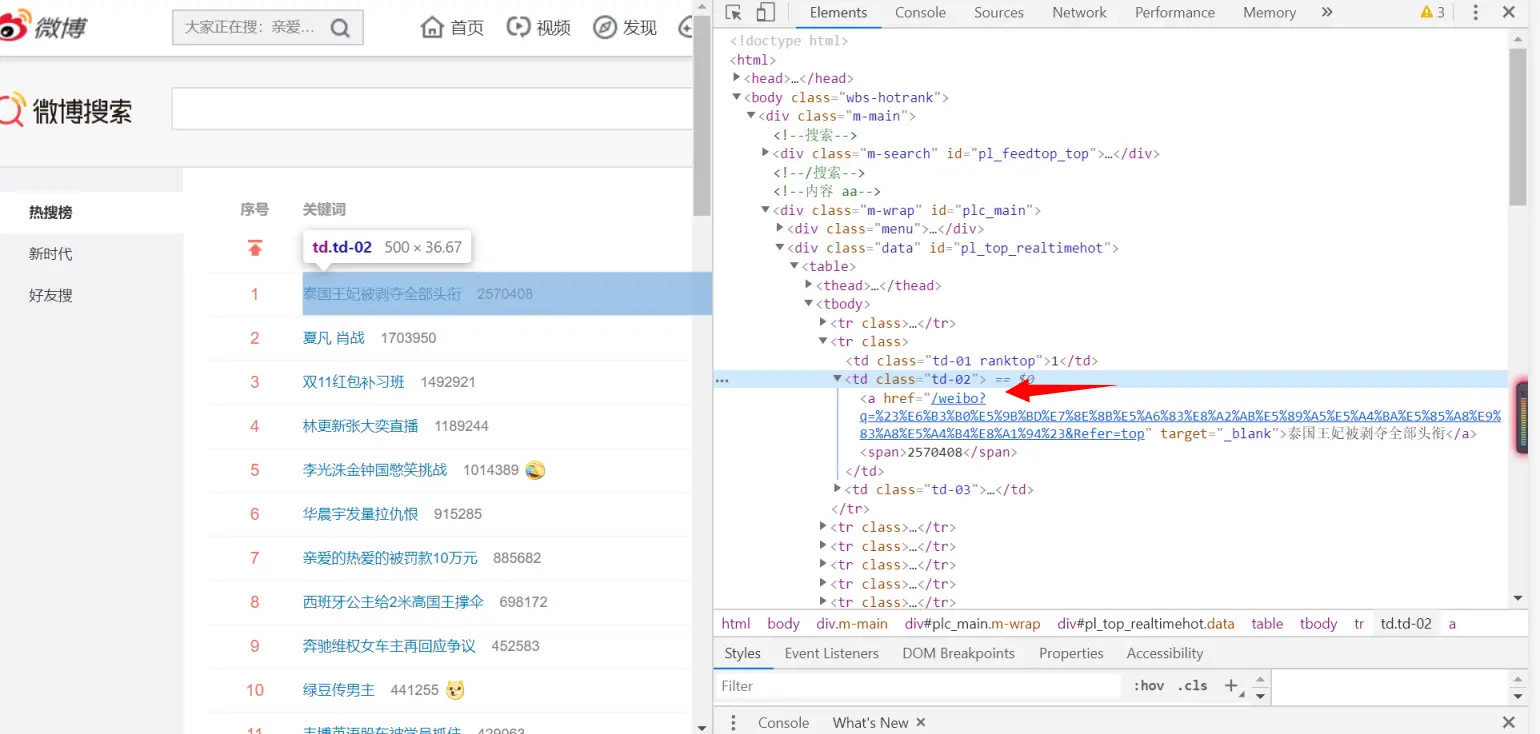
Task: Switch to the Elements tab
Action: (x=838, y=13)
